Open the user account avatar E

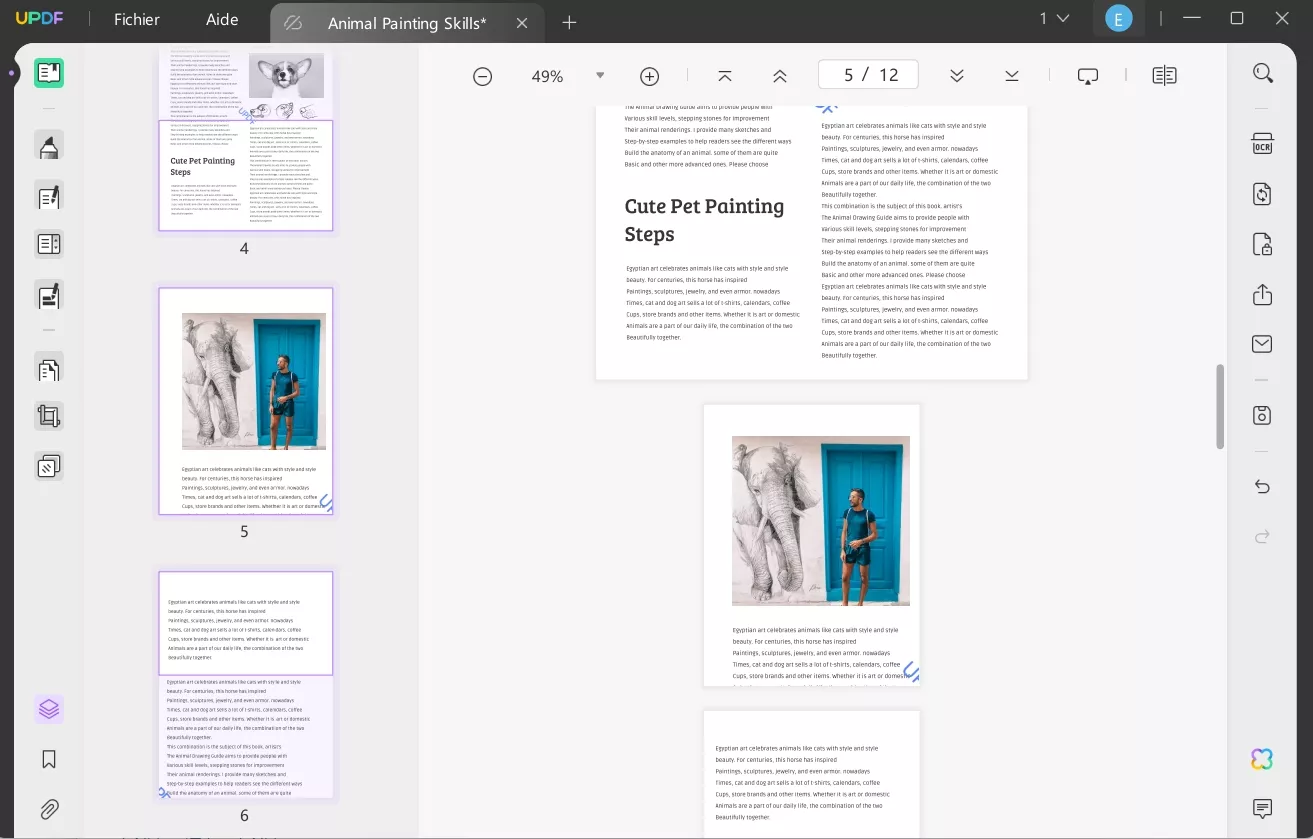pos(1118,19)
